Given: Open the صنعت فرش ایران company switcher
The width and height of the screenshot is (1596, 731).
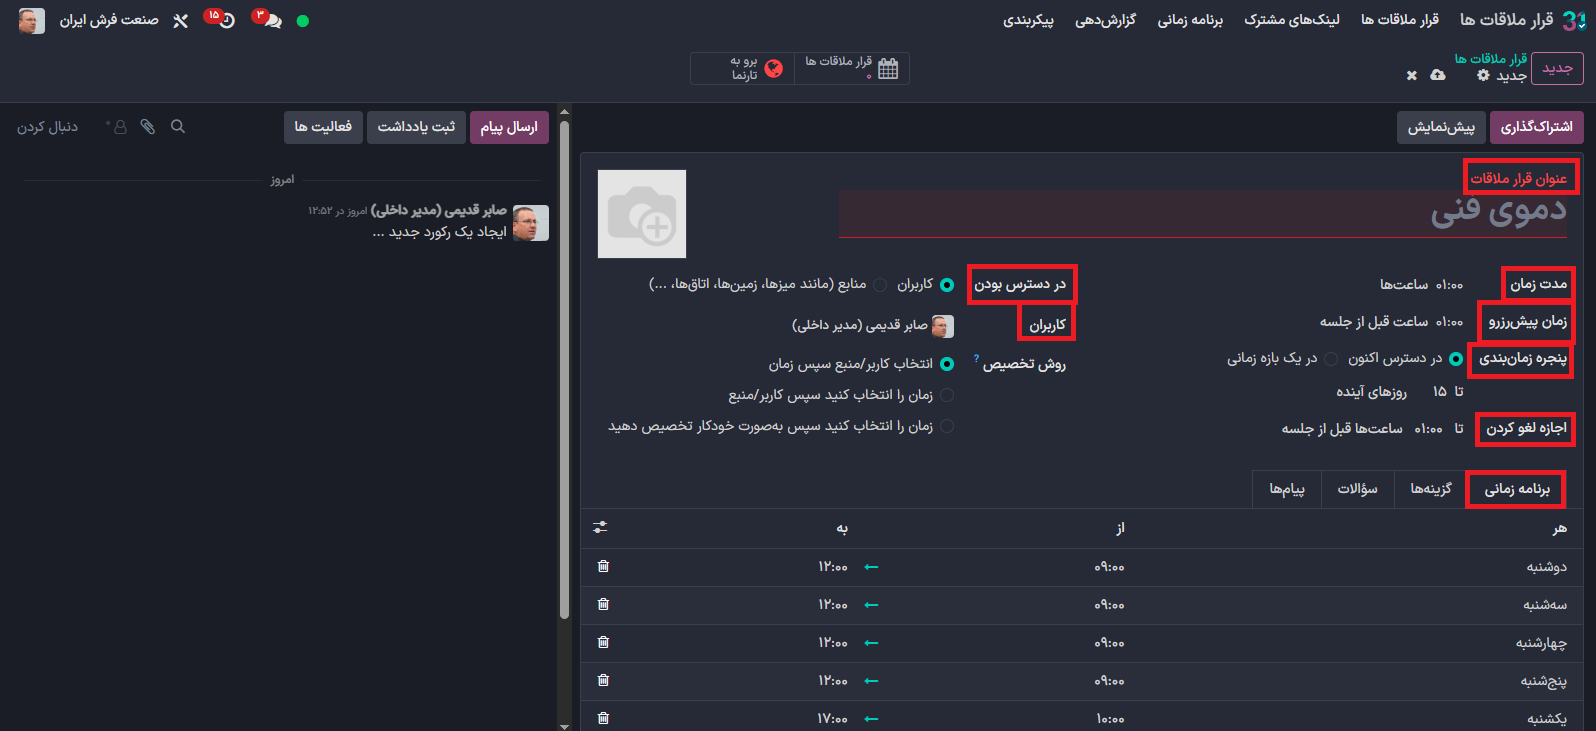Looking at the screenshot, I should (109, 20).
